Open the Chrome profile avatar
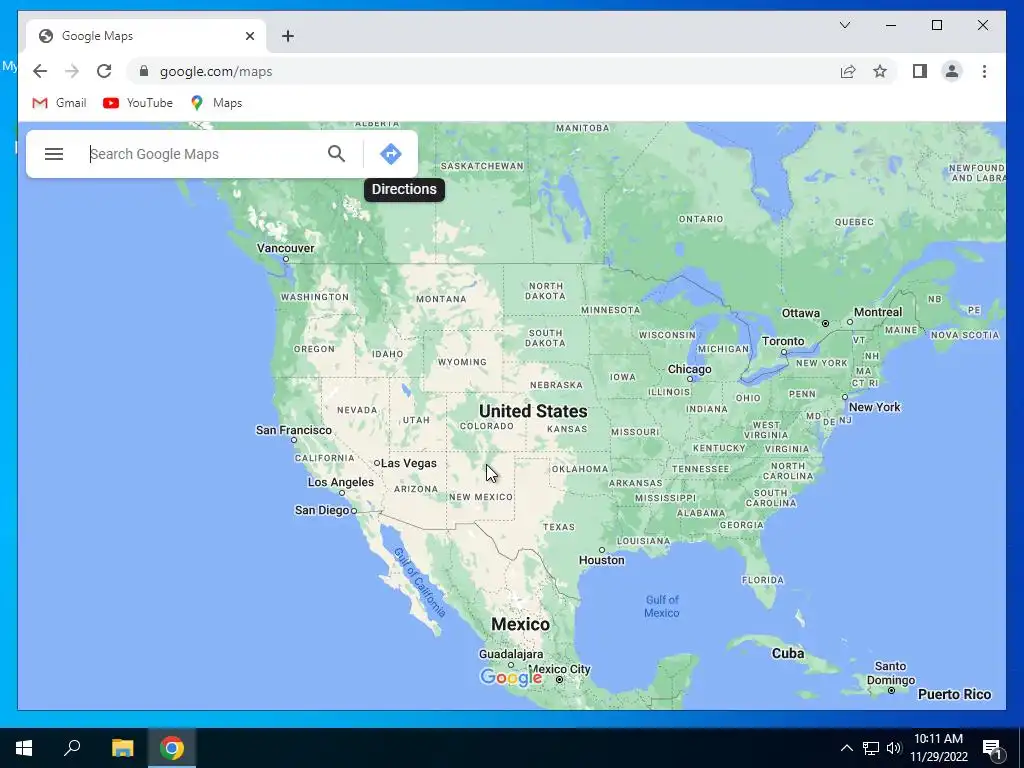1024x768 pixels. 952,71
